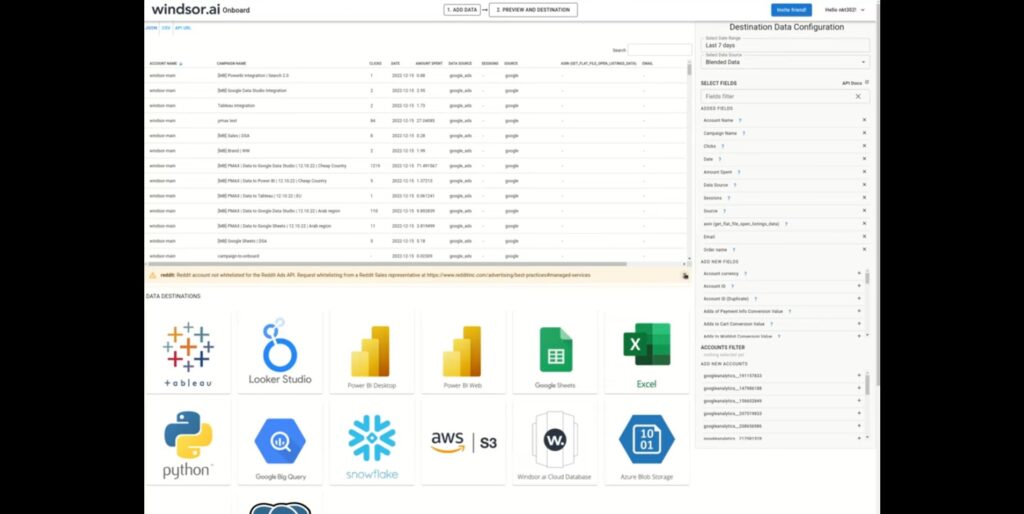Remove Order name field
Screen dimensions: 1024x514
click(x=864, y=249)
